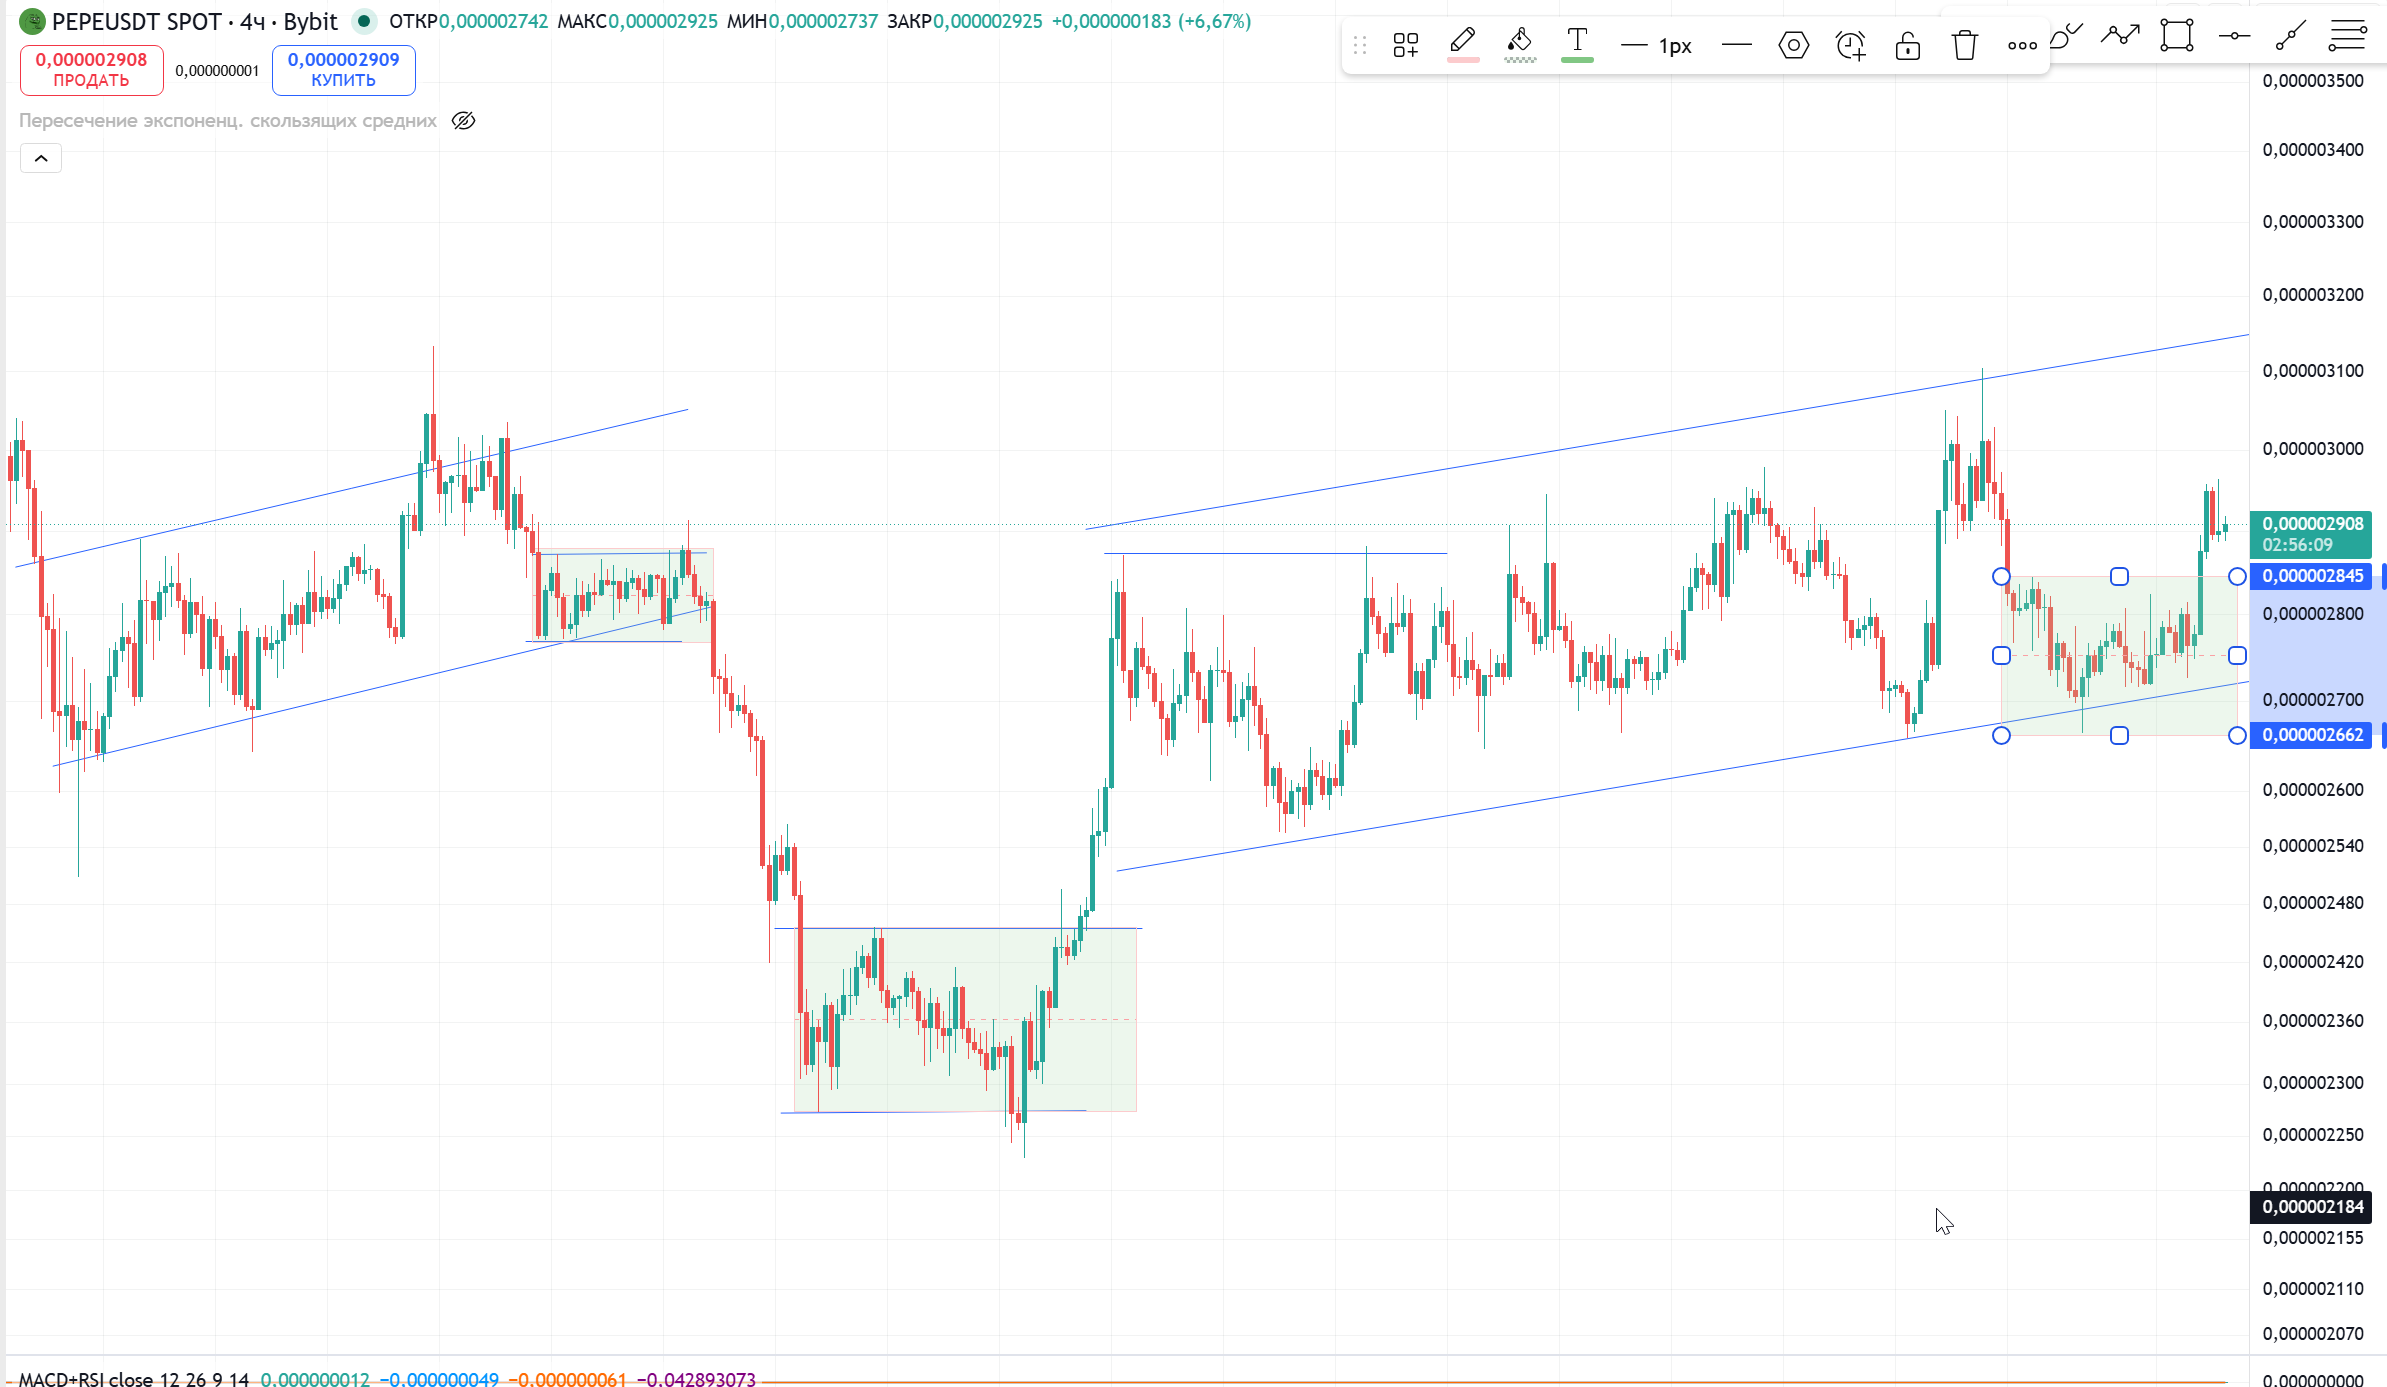
Task: Click the blue КУПИТЬ buy button
Action: tap(343, 70)
